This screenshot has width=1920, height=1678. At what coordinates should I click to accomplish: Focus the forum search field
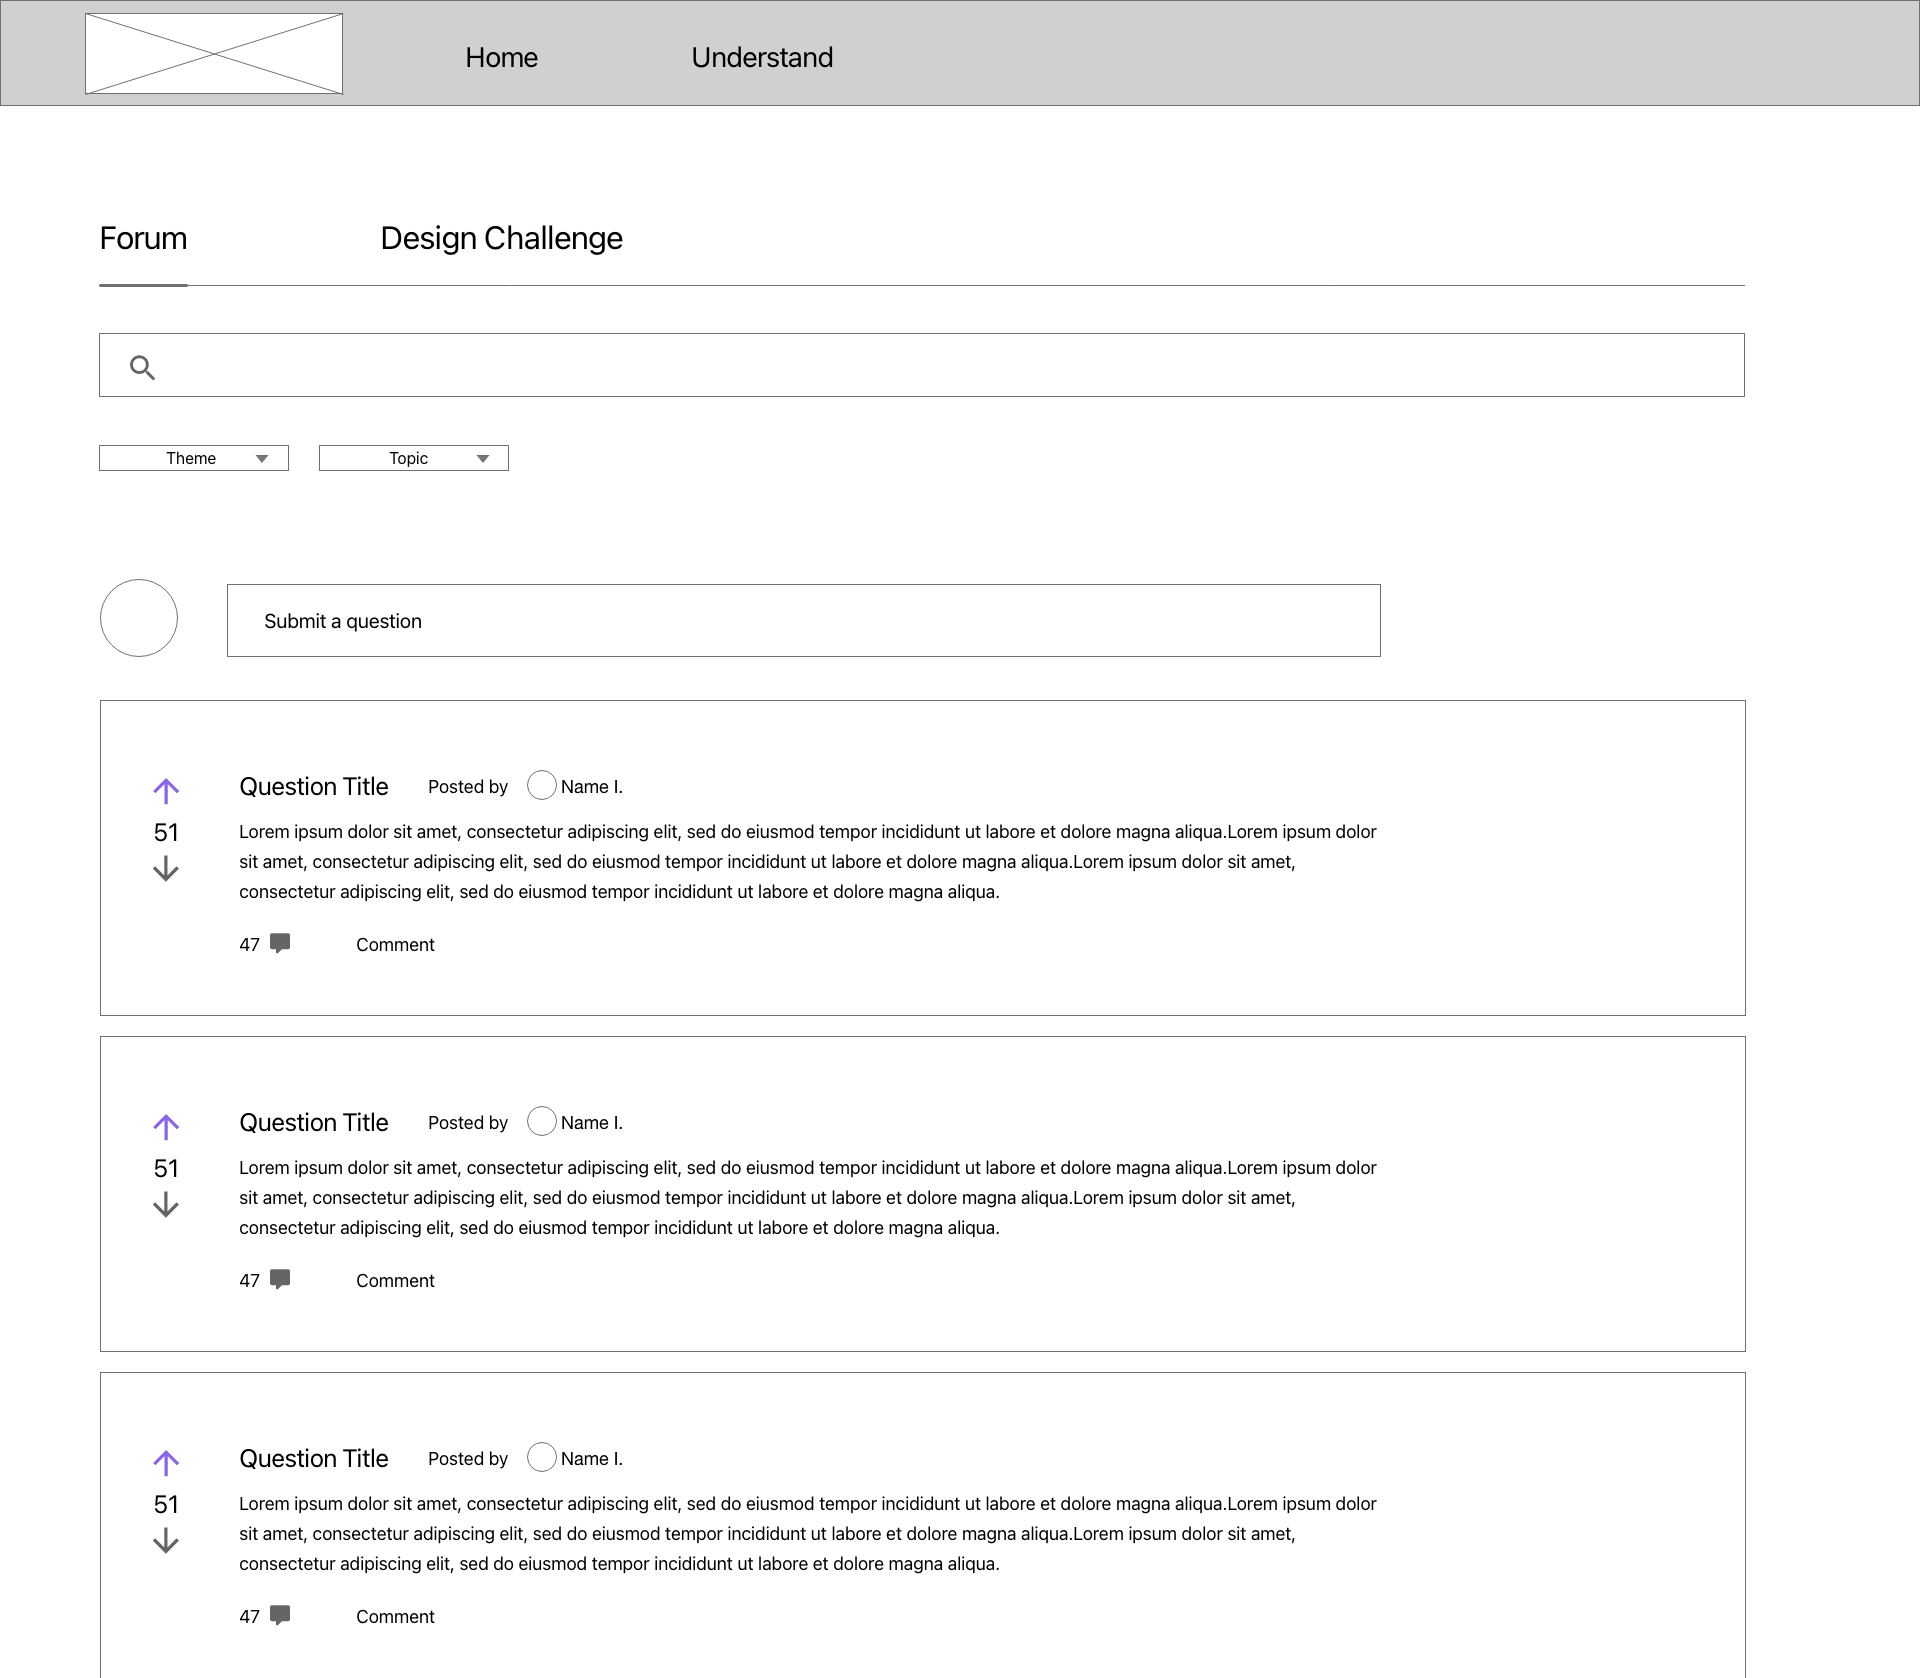point(921,365)
